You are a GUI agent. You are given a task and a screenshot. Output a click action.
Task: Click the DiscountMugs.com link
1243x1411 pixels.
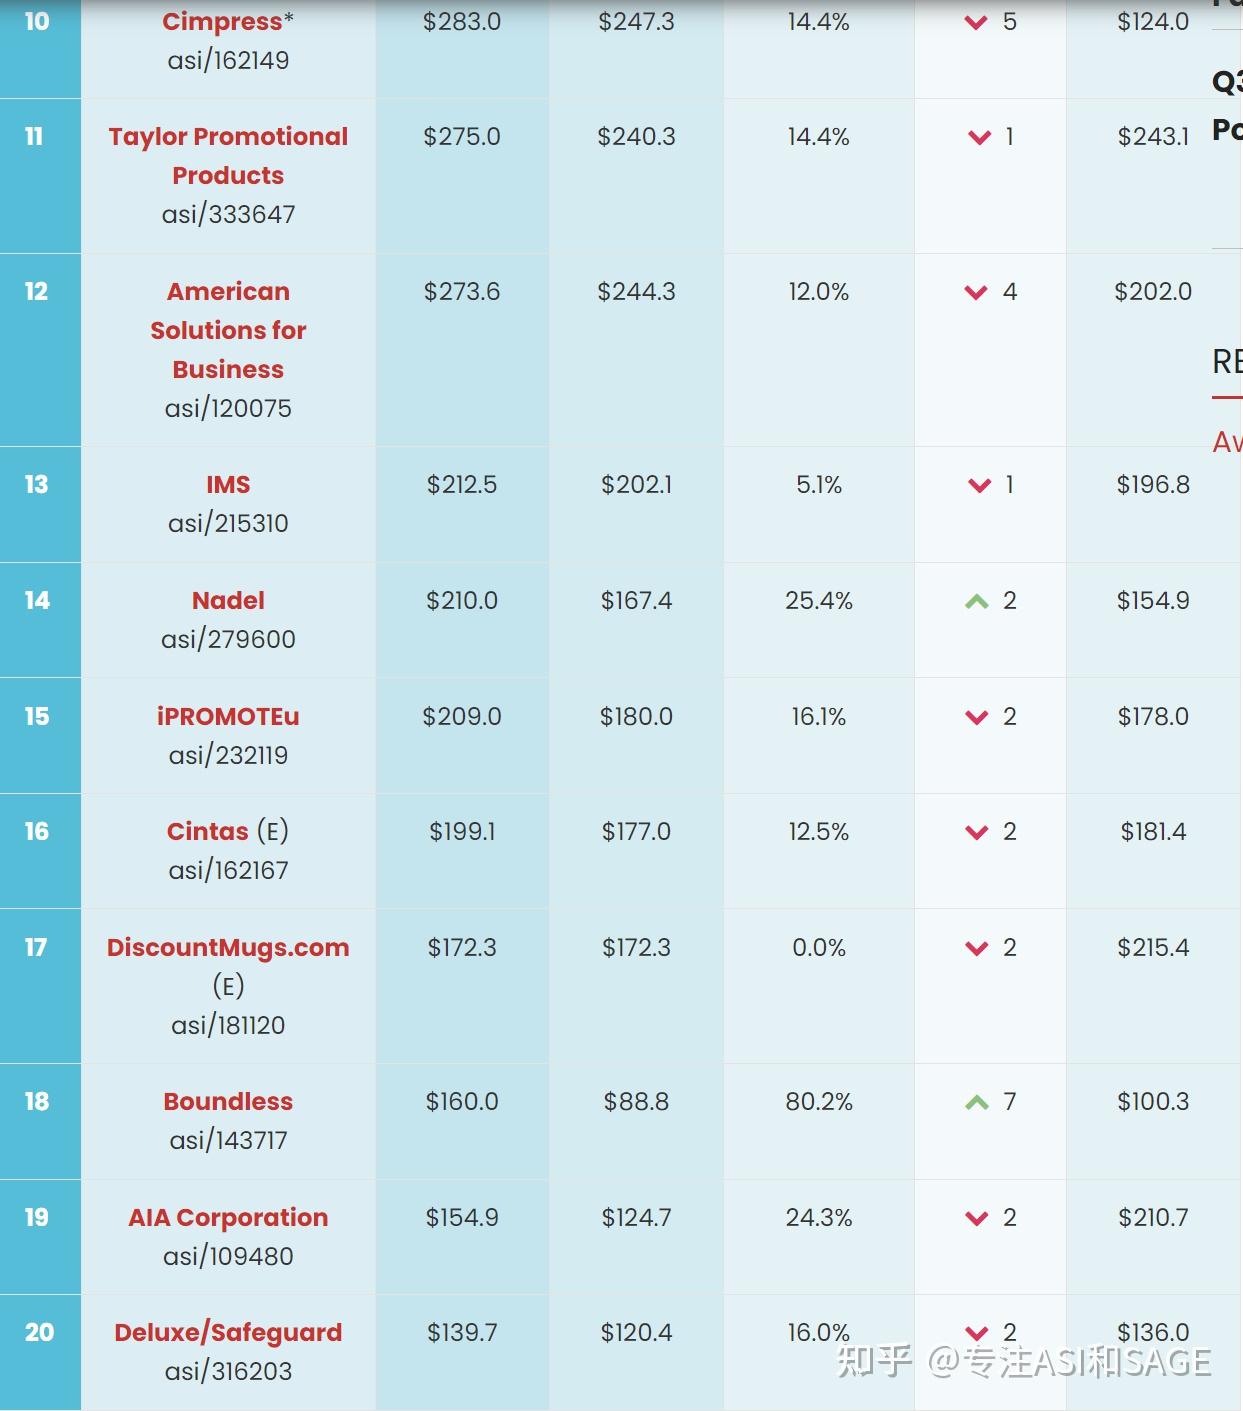point(228,948)
